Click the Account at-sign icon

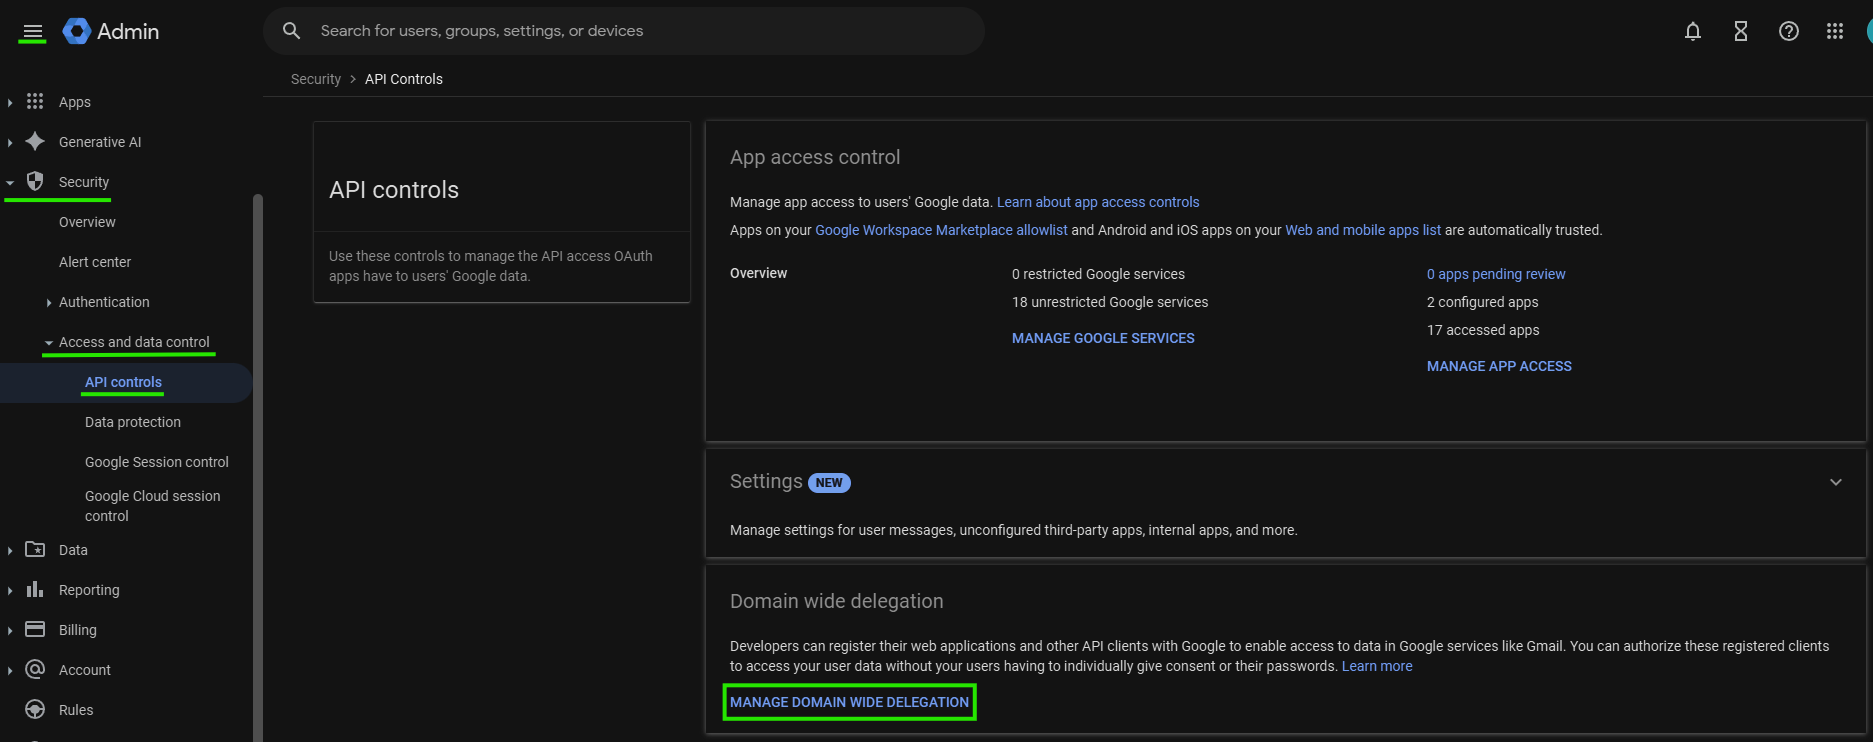click(x=35, y=669)
